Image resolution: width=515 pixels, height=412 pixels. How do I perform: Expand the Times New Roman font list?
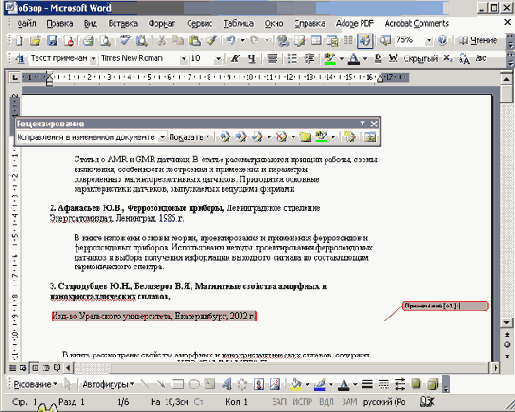click(184, 59)
